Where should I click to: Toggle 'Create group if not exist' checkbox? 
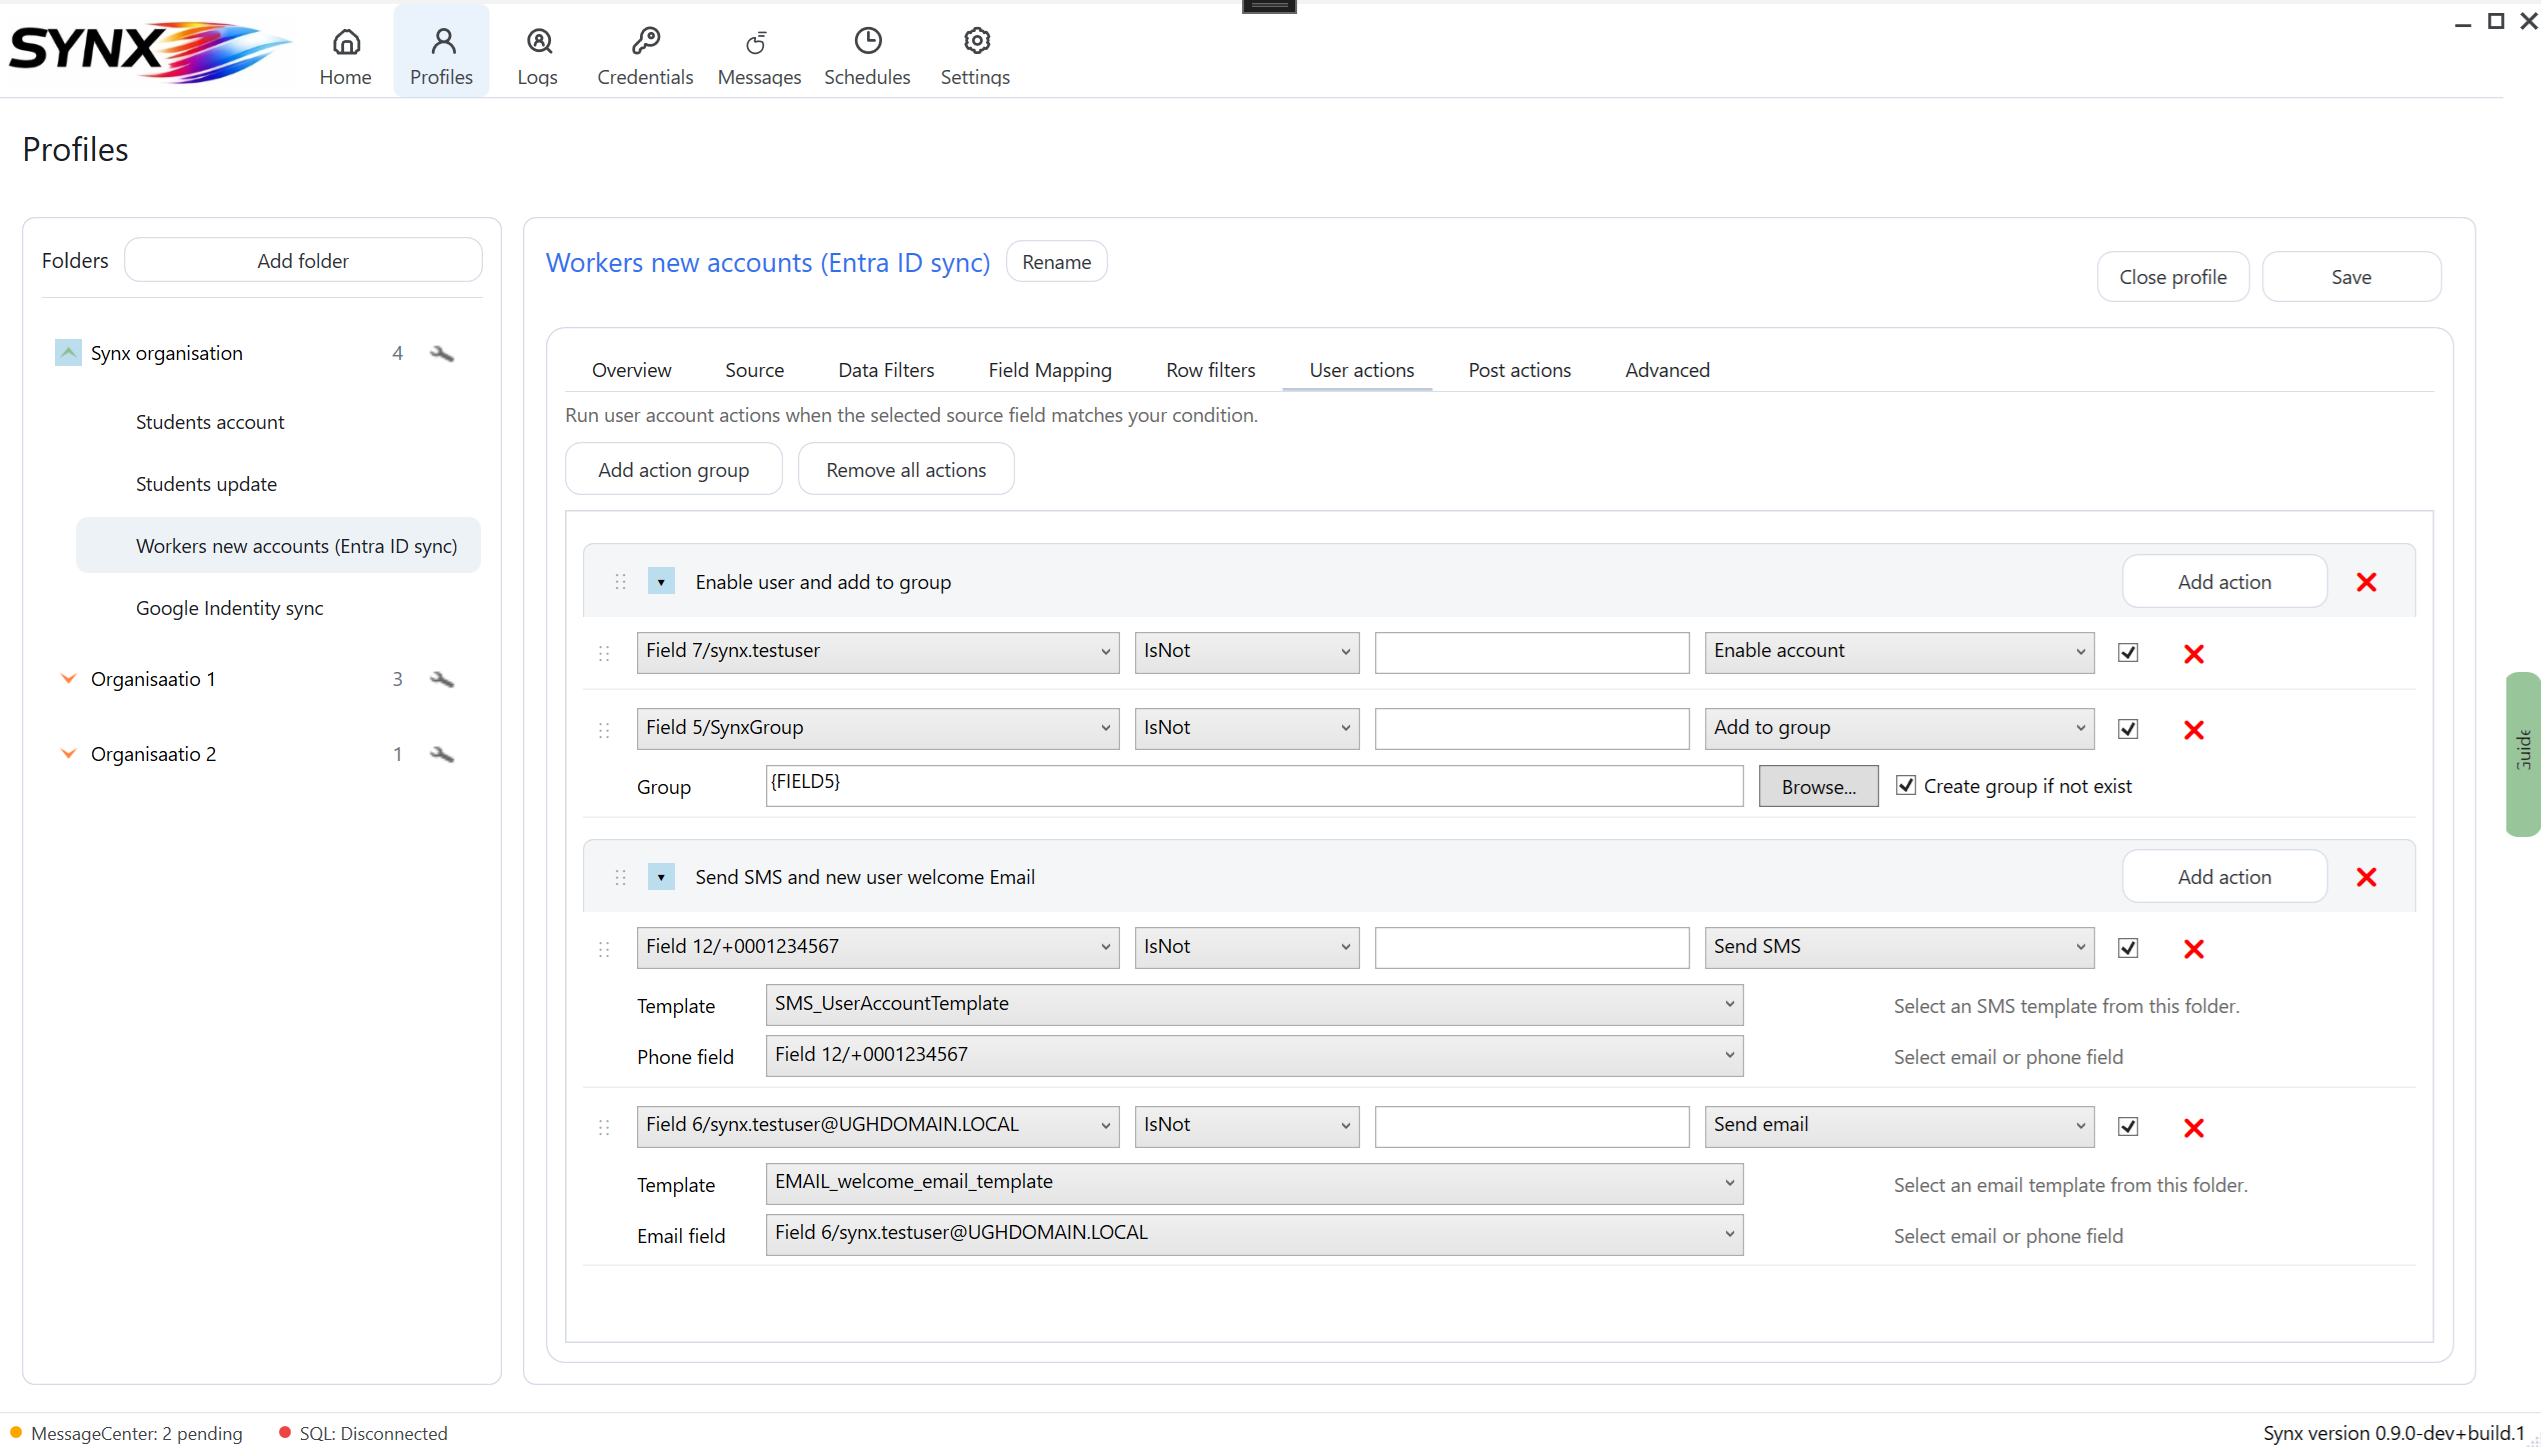1906,785
